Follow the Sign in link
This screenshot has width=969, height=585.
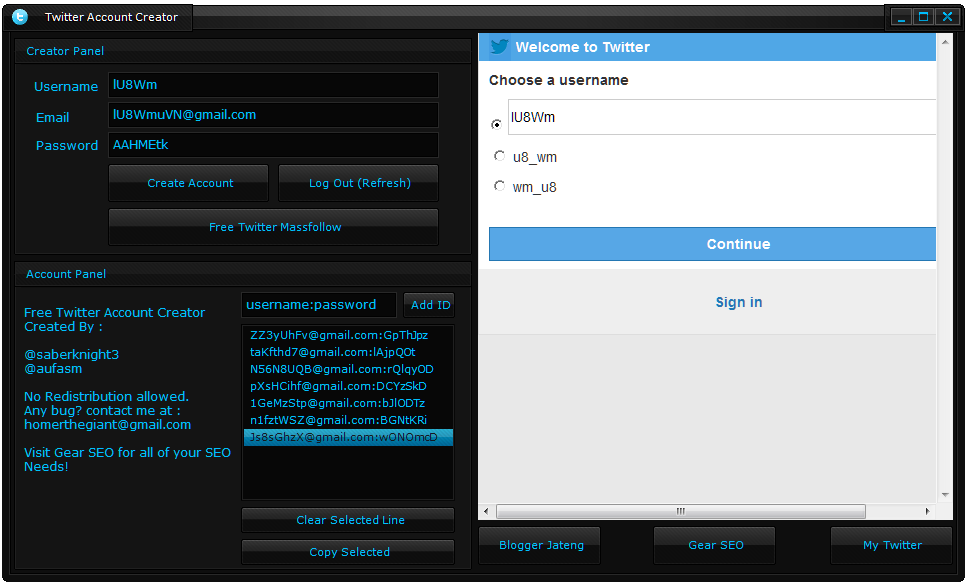click(x=738, y=302)
